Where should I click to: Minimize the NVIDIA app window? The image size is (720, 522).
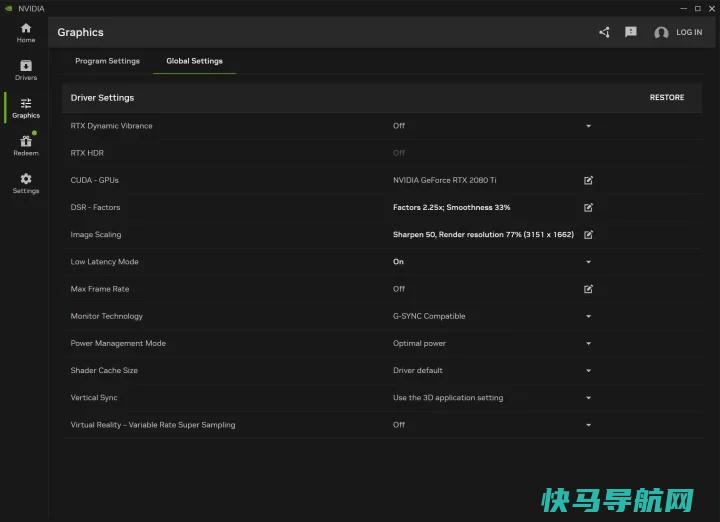tap(683, 8)
